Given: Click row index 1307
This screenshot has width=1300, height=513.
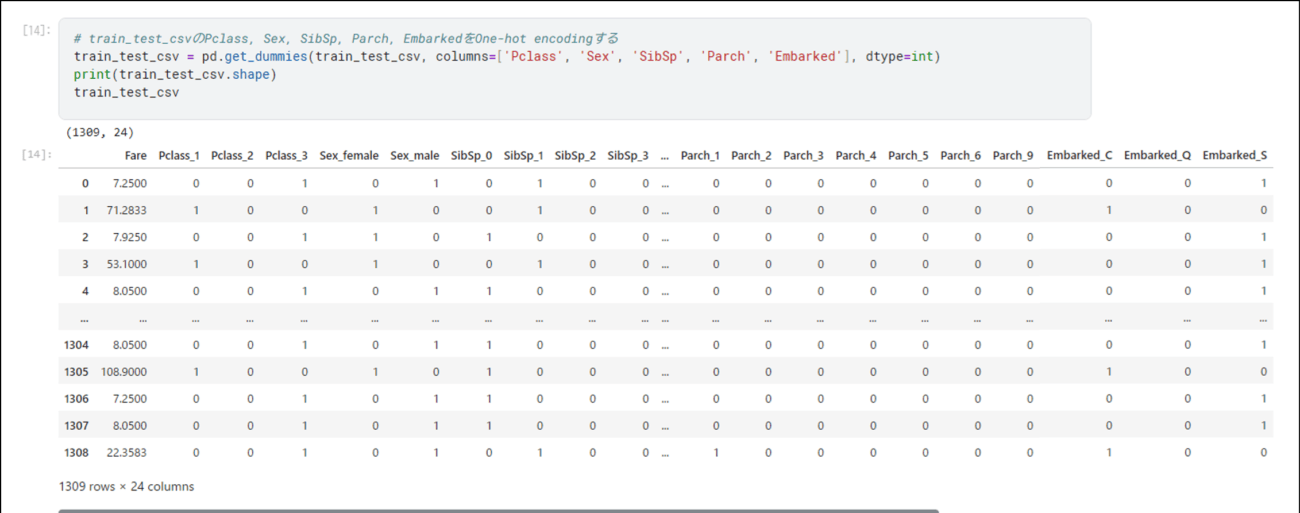Looking at the screenshot, I should (76, 425).
